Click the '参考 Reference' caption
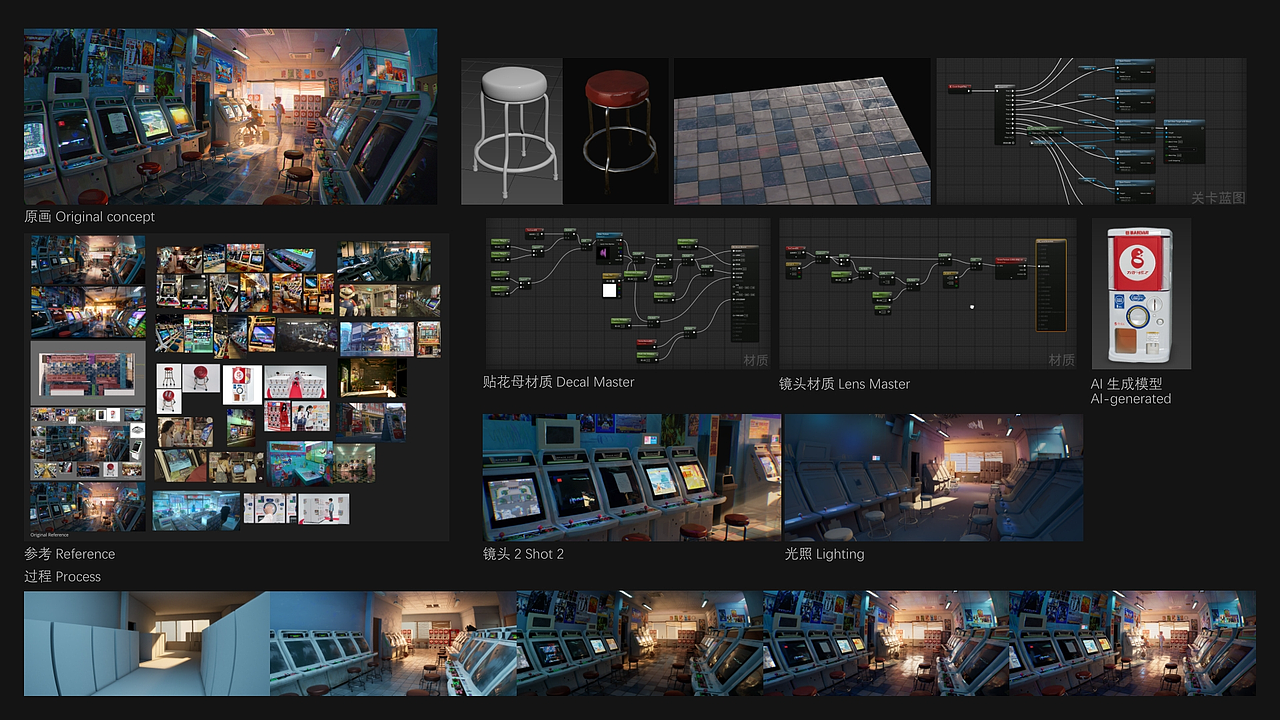This screenshot has width=1280, height=720. (69, 553)
